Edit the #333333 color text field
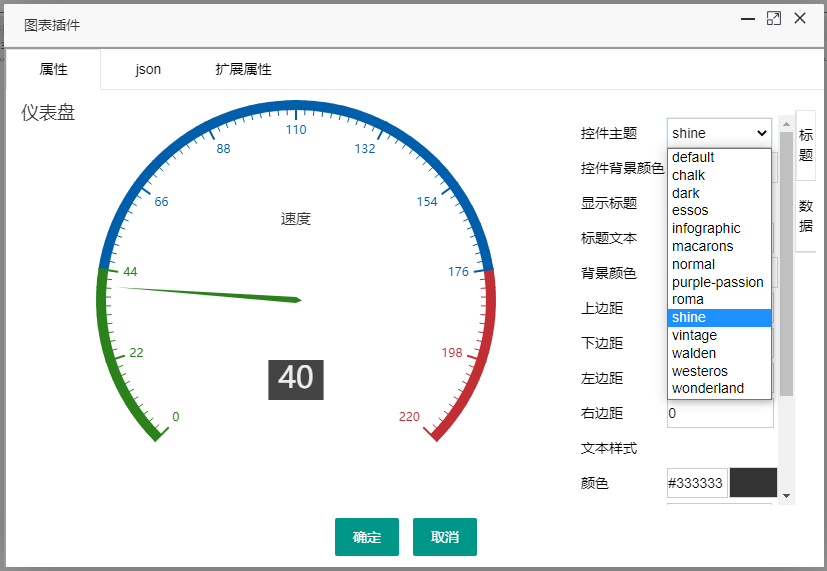The image size is (827, 571). (x=697, y=482)
